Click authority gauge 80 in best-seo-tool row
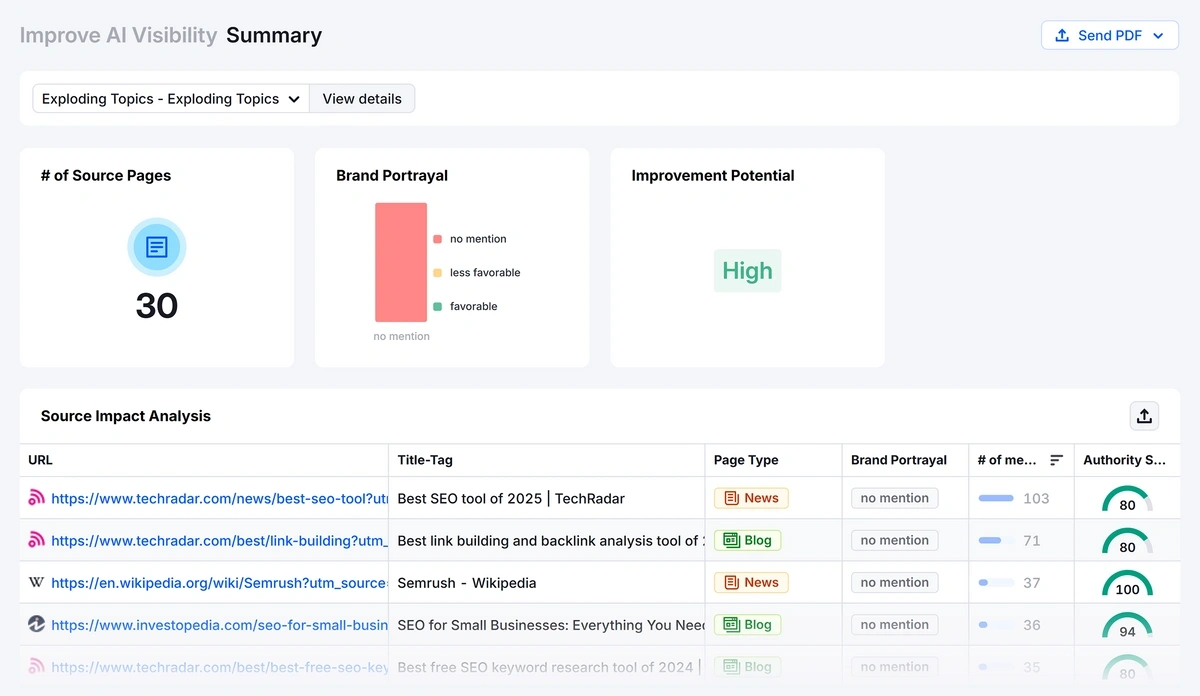Image resolution: width=1200 pixels, height=696 pixels. pos(1127,498)
